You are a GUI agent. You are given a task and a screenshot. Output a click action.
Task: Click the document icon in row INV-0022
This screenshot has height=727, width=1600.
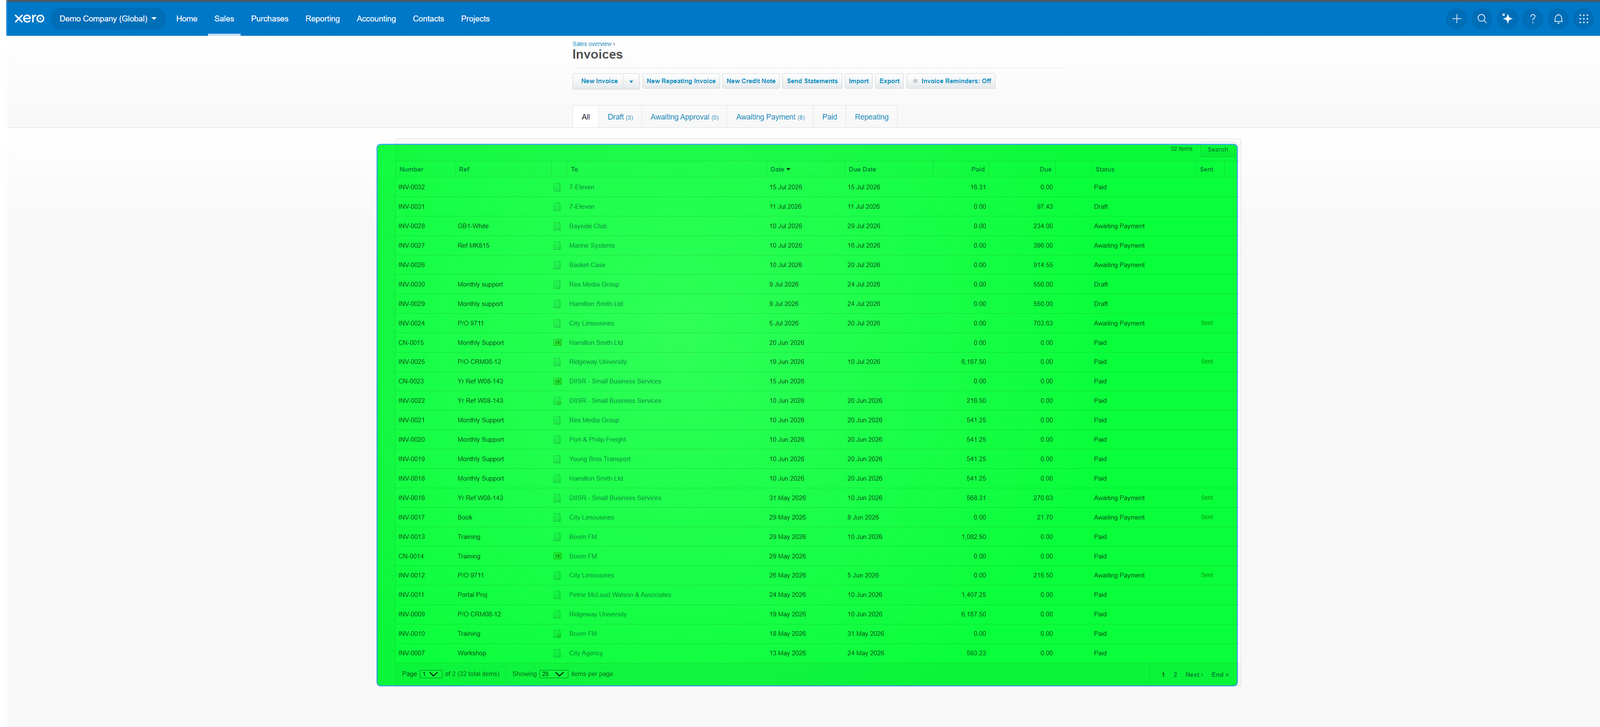557,401
